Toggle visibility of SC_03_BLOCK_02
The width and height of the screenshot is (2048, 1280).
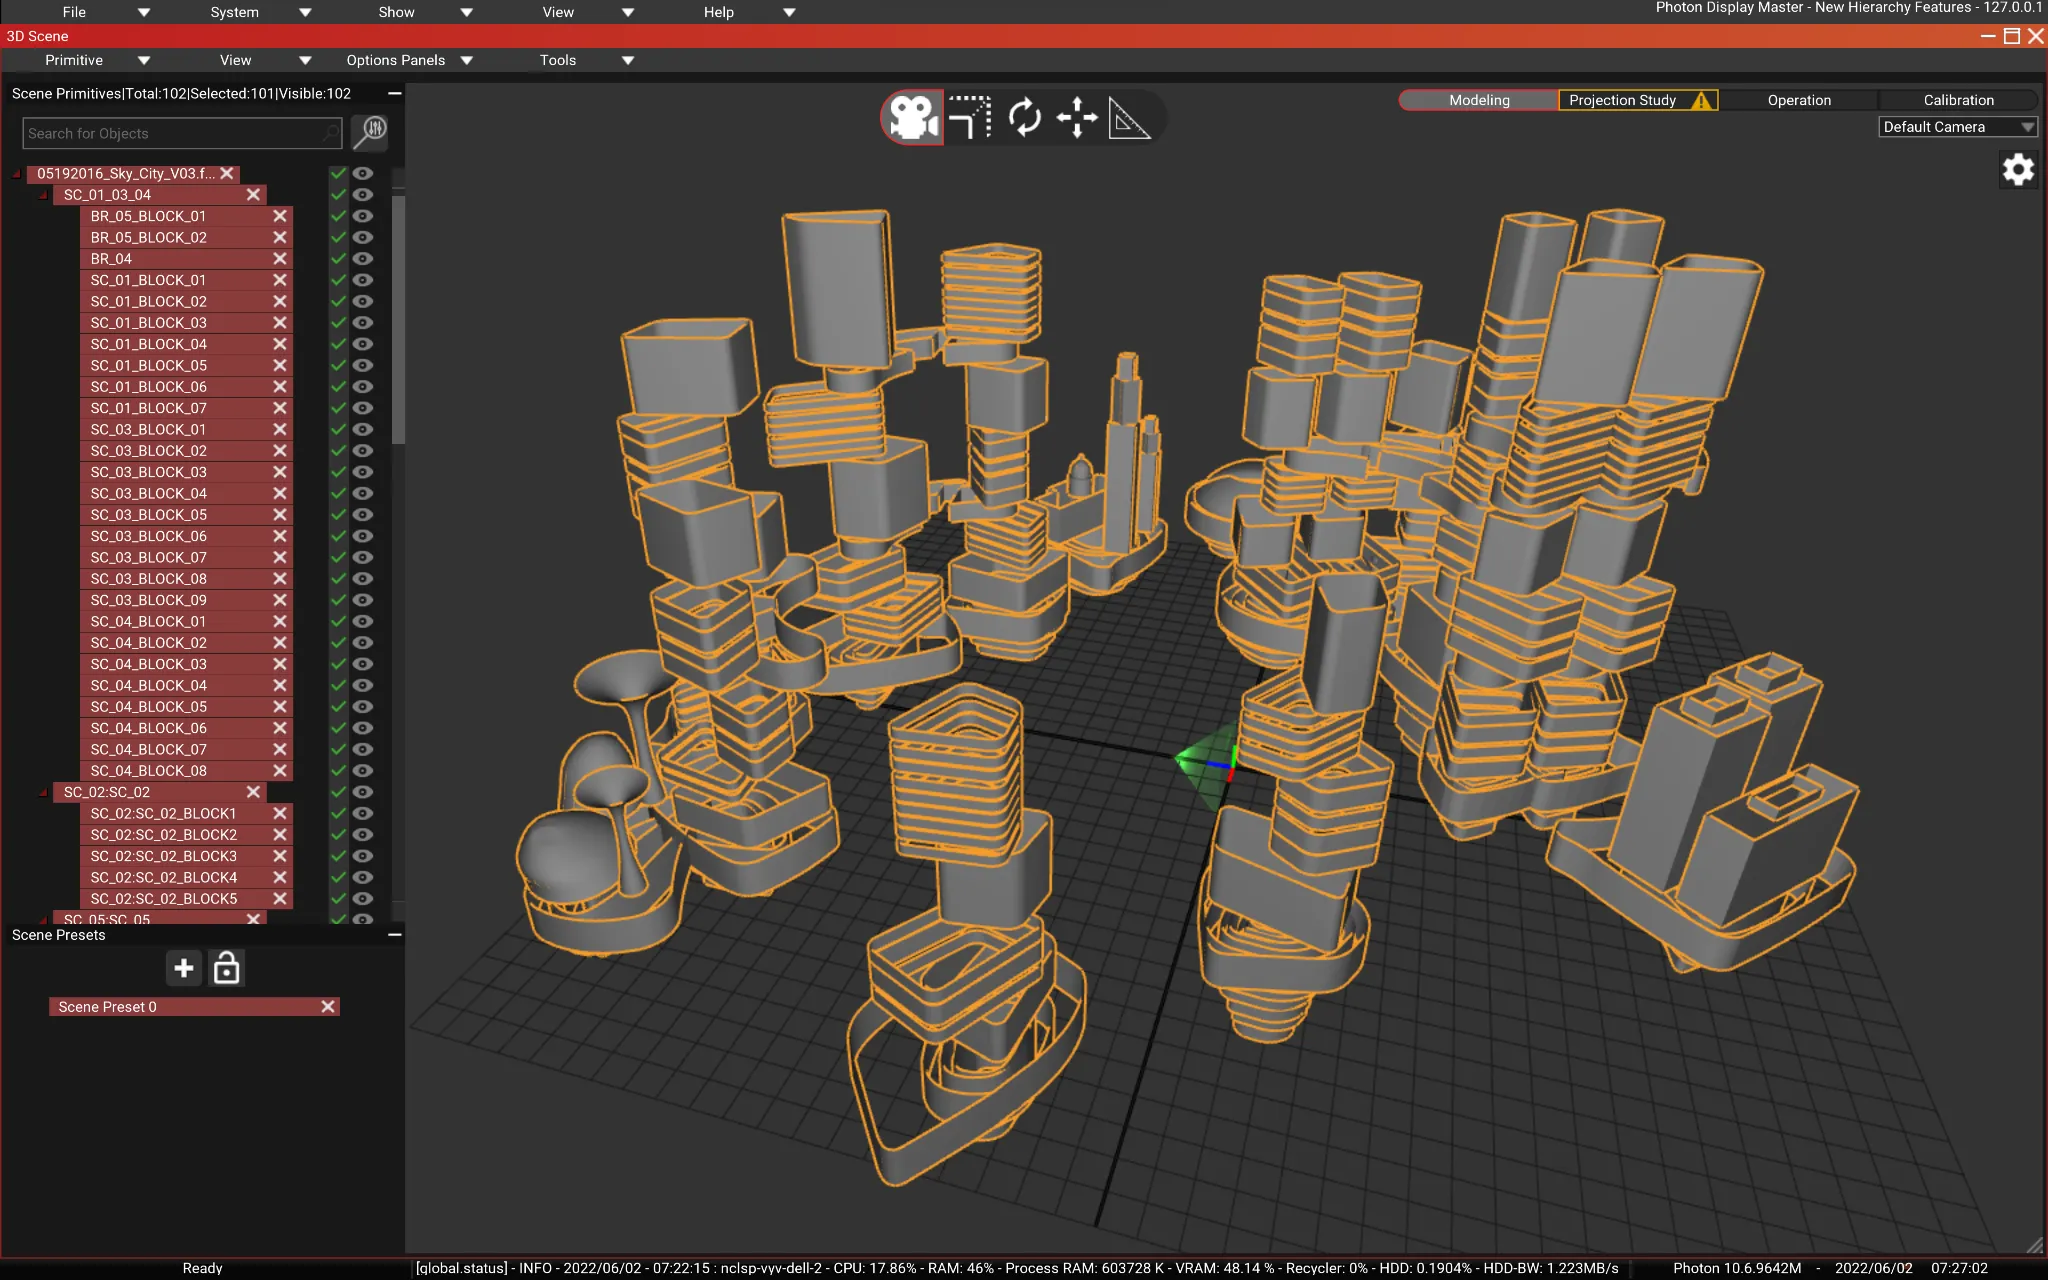(x=363, y=451)
